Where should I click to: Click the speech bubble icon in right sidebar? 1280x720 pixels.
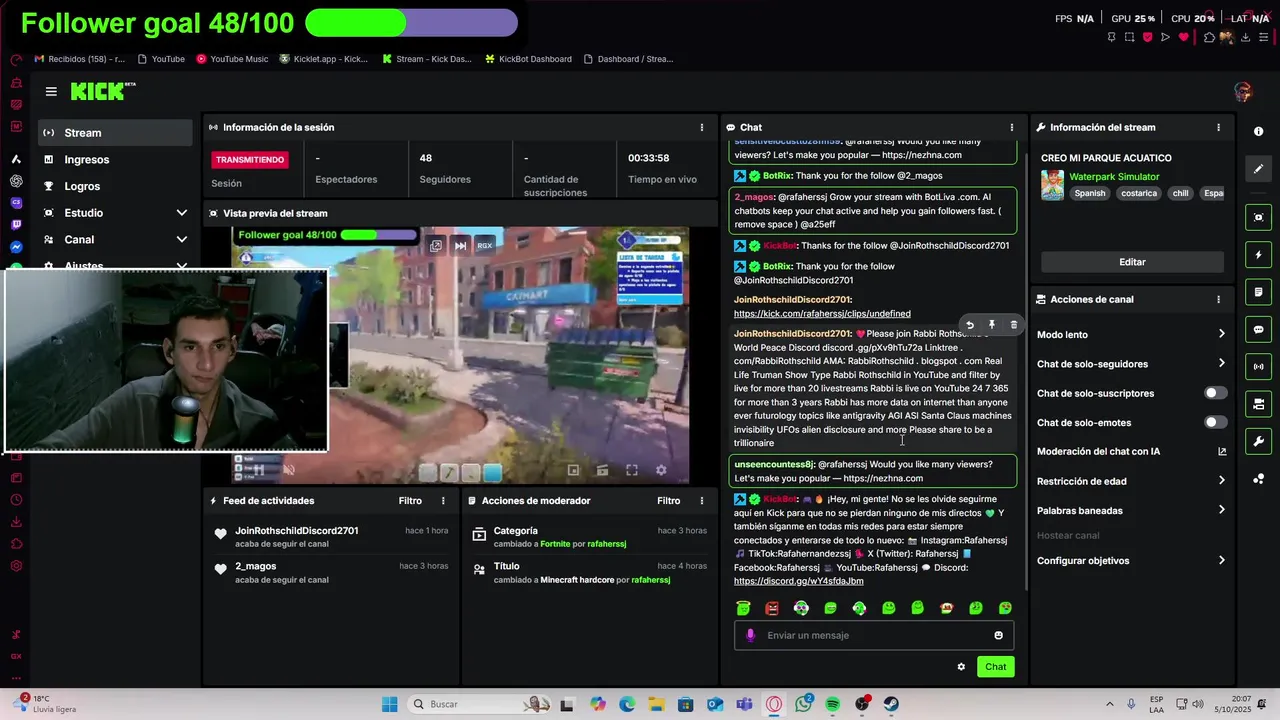[1258, 329]
